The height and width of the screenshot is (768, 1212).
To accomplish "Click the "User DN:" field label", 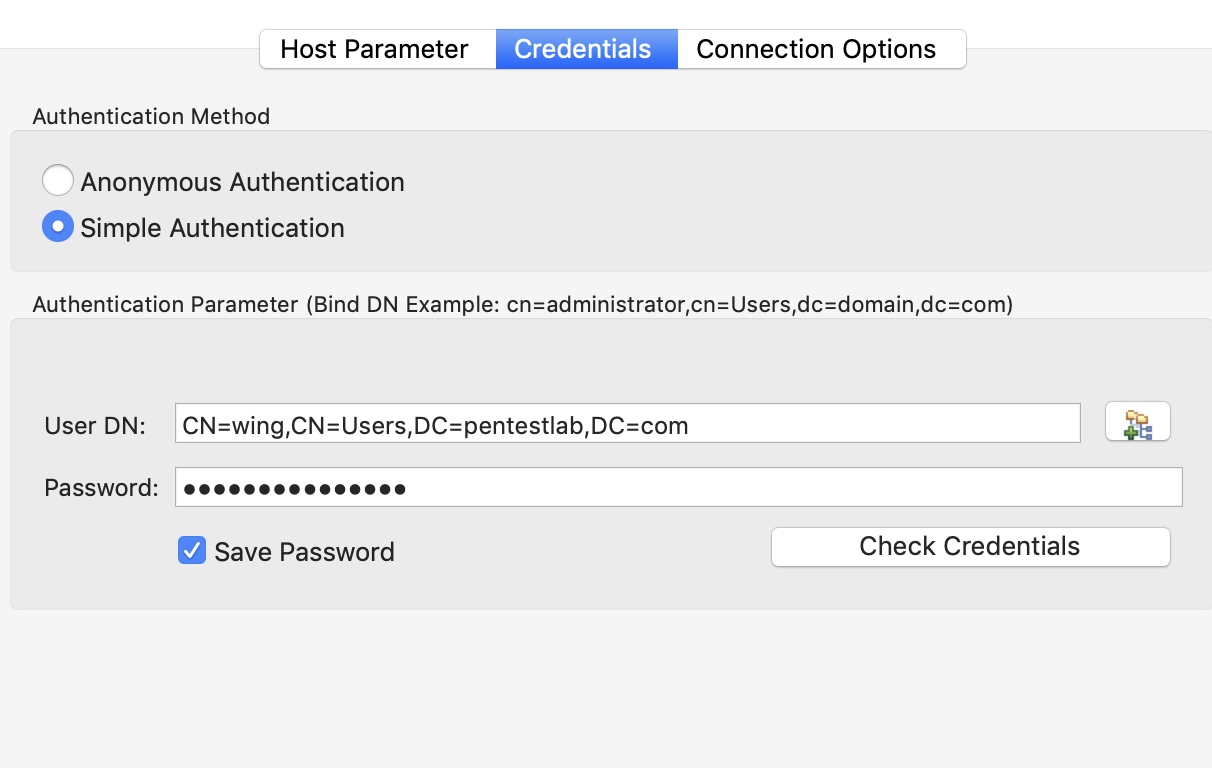I will coord(95,426).
